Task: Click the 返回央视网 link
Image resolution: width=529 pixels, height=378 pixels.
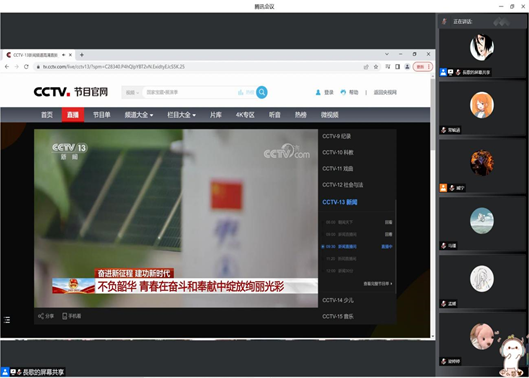Action: (385, 92)
